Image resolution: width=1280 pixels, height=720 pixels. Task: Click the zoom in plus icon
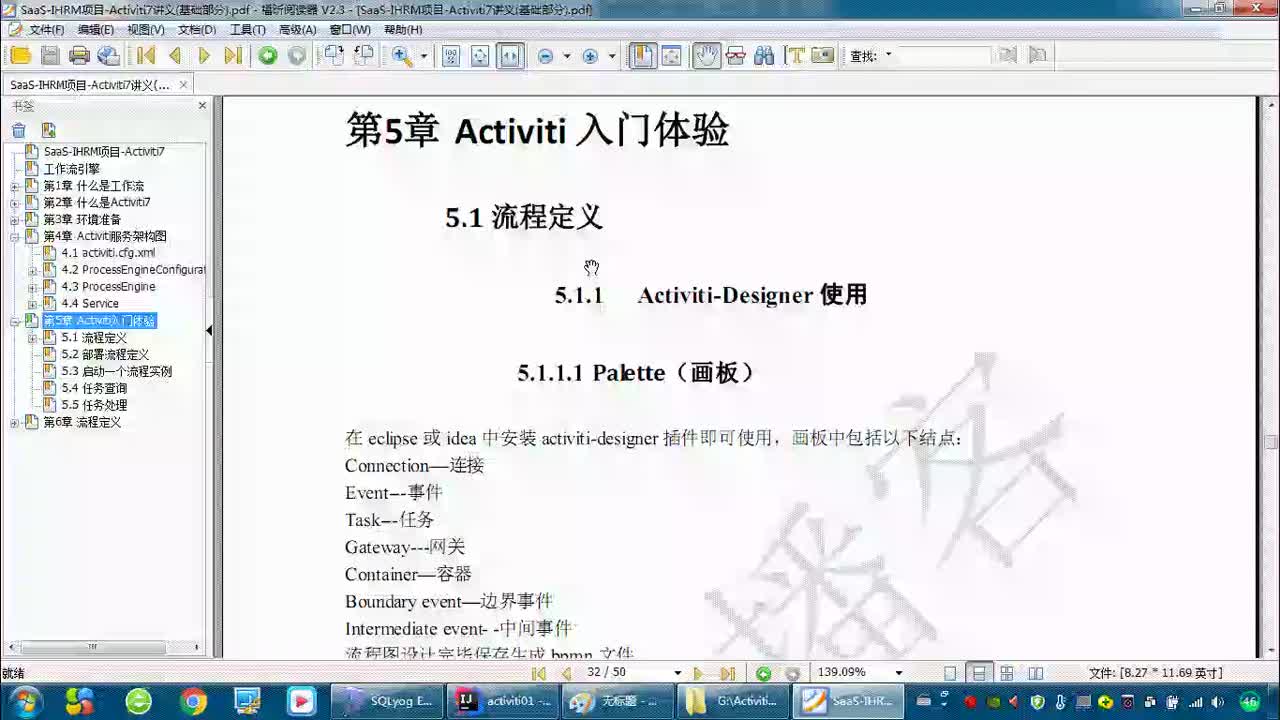click(590, 56)
